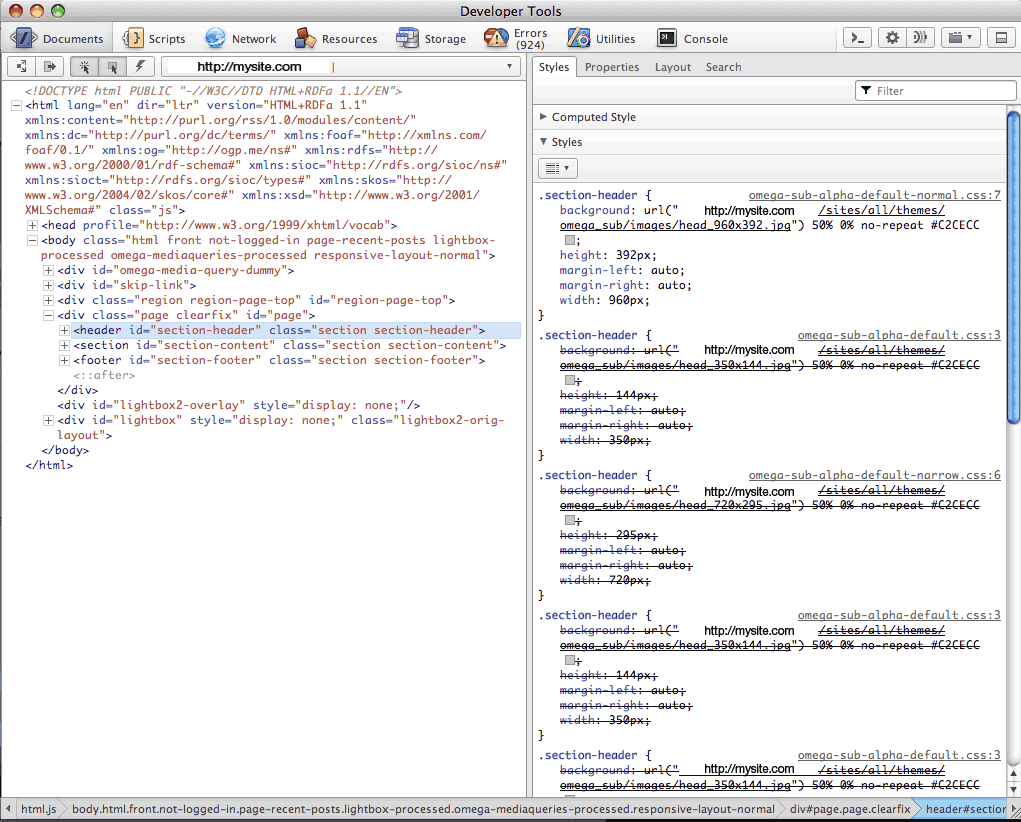Click the funnel icon in Filter box
The width and height of the screenshot is (1021, 822).
pyautogui.click(x=866, y=91)
